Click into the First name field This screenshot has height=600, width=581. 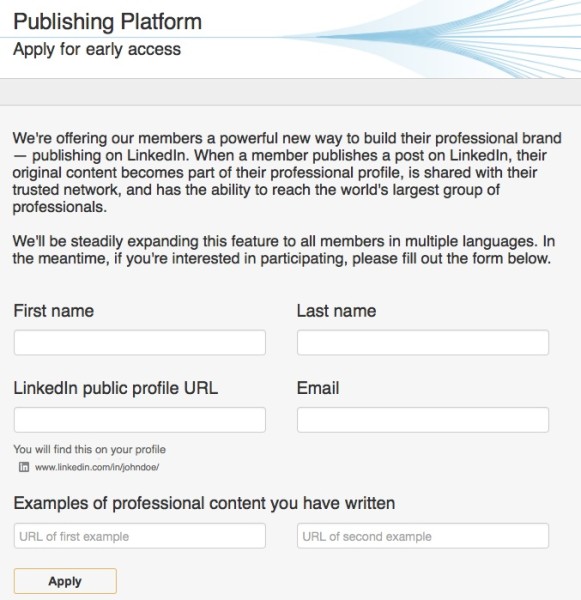click(x=140, y=342)
